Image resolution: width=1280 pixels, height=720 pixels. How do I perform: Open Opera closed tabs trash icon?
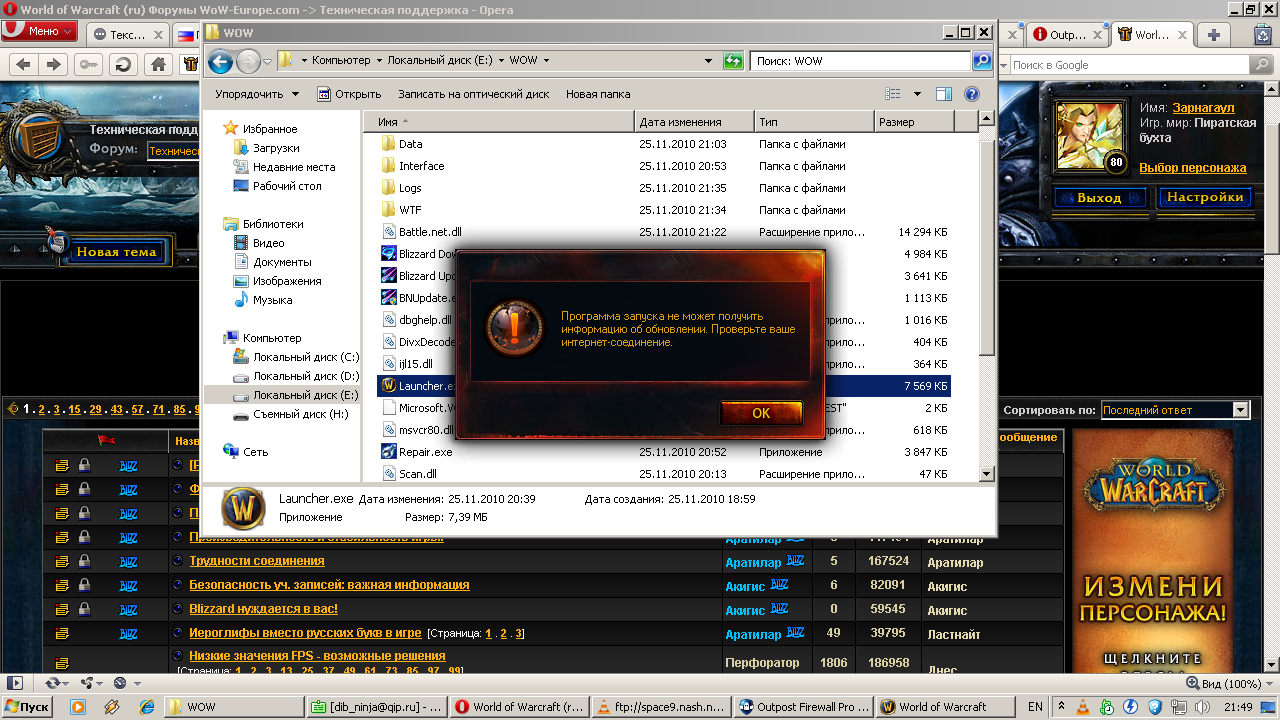(1263, 33)
